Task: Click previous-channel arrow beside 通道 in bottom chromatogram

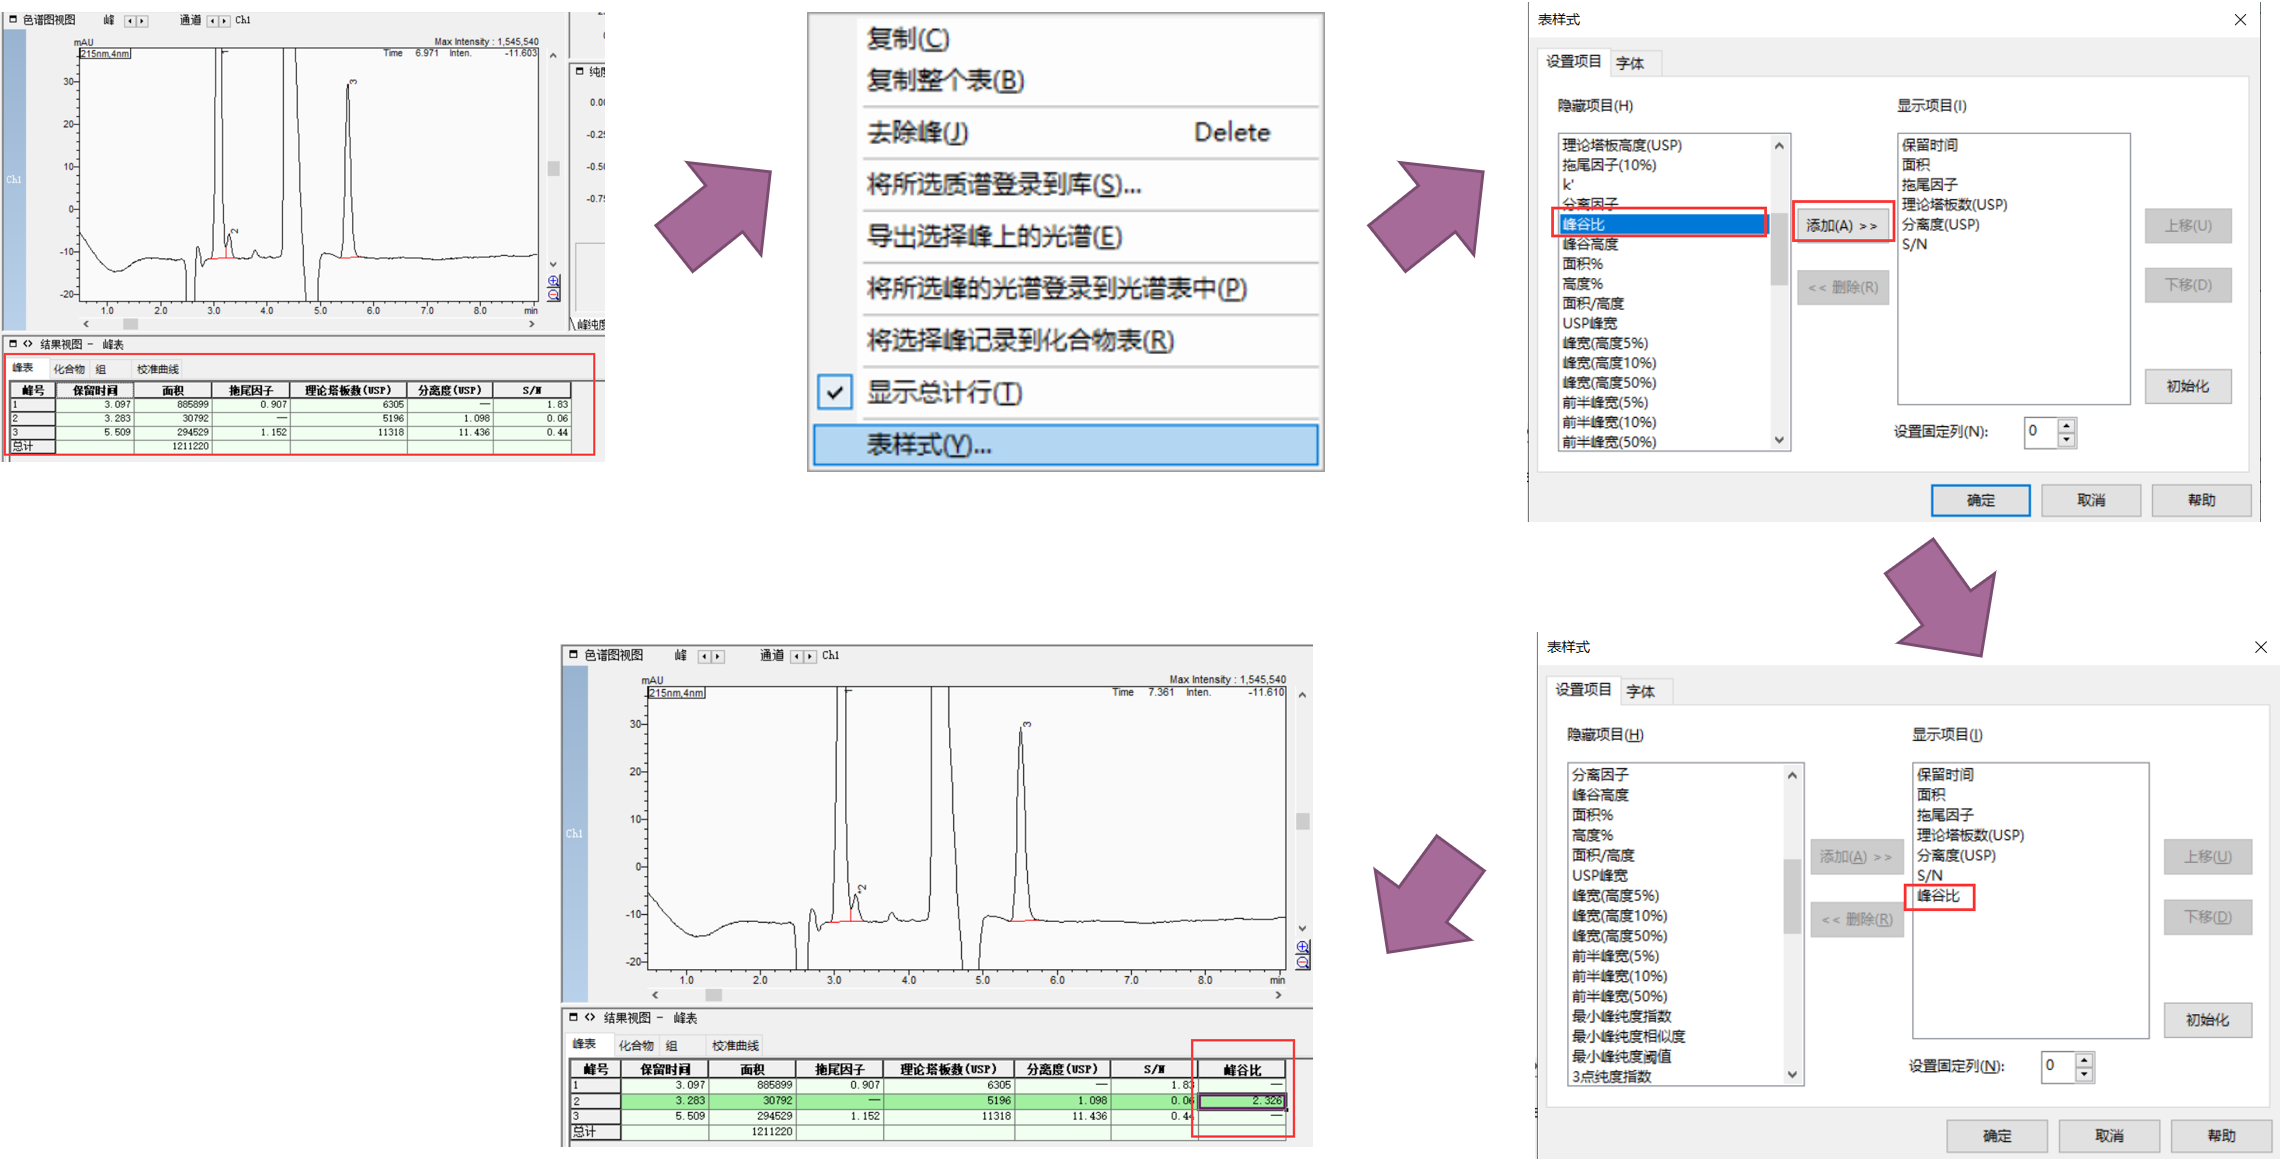Action: pyautogui.click(x=797, y=656)
